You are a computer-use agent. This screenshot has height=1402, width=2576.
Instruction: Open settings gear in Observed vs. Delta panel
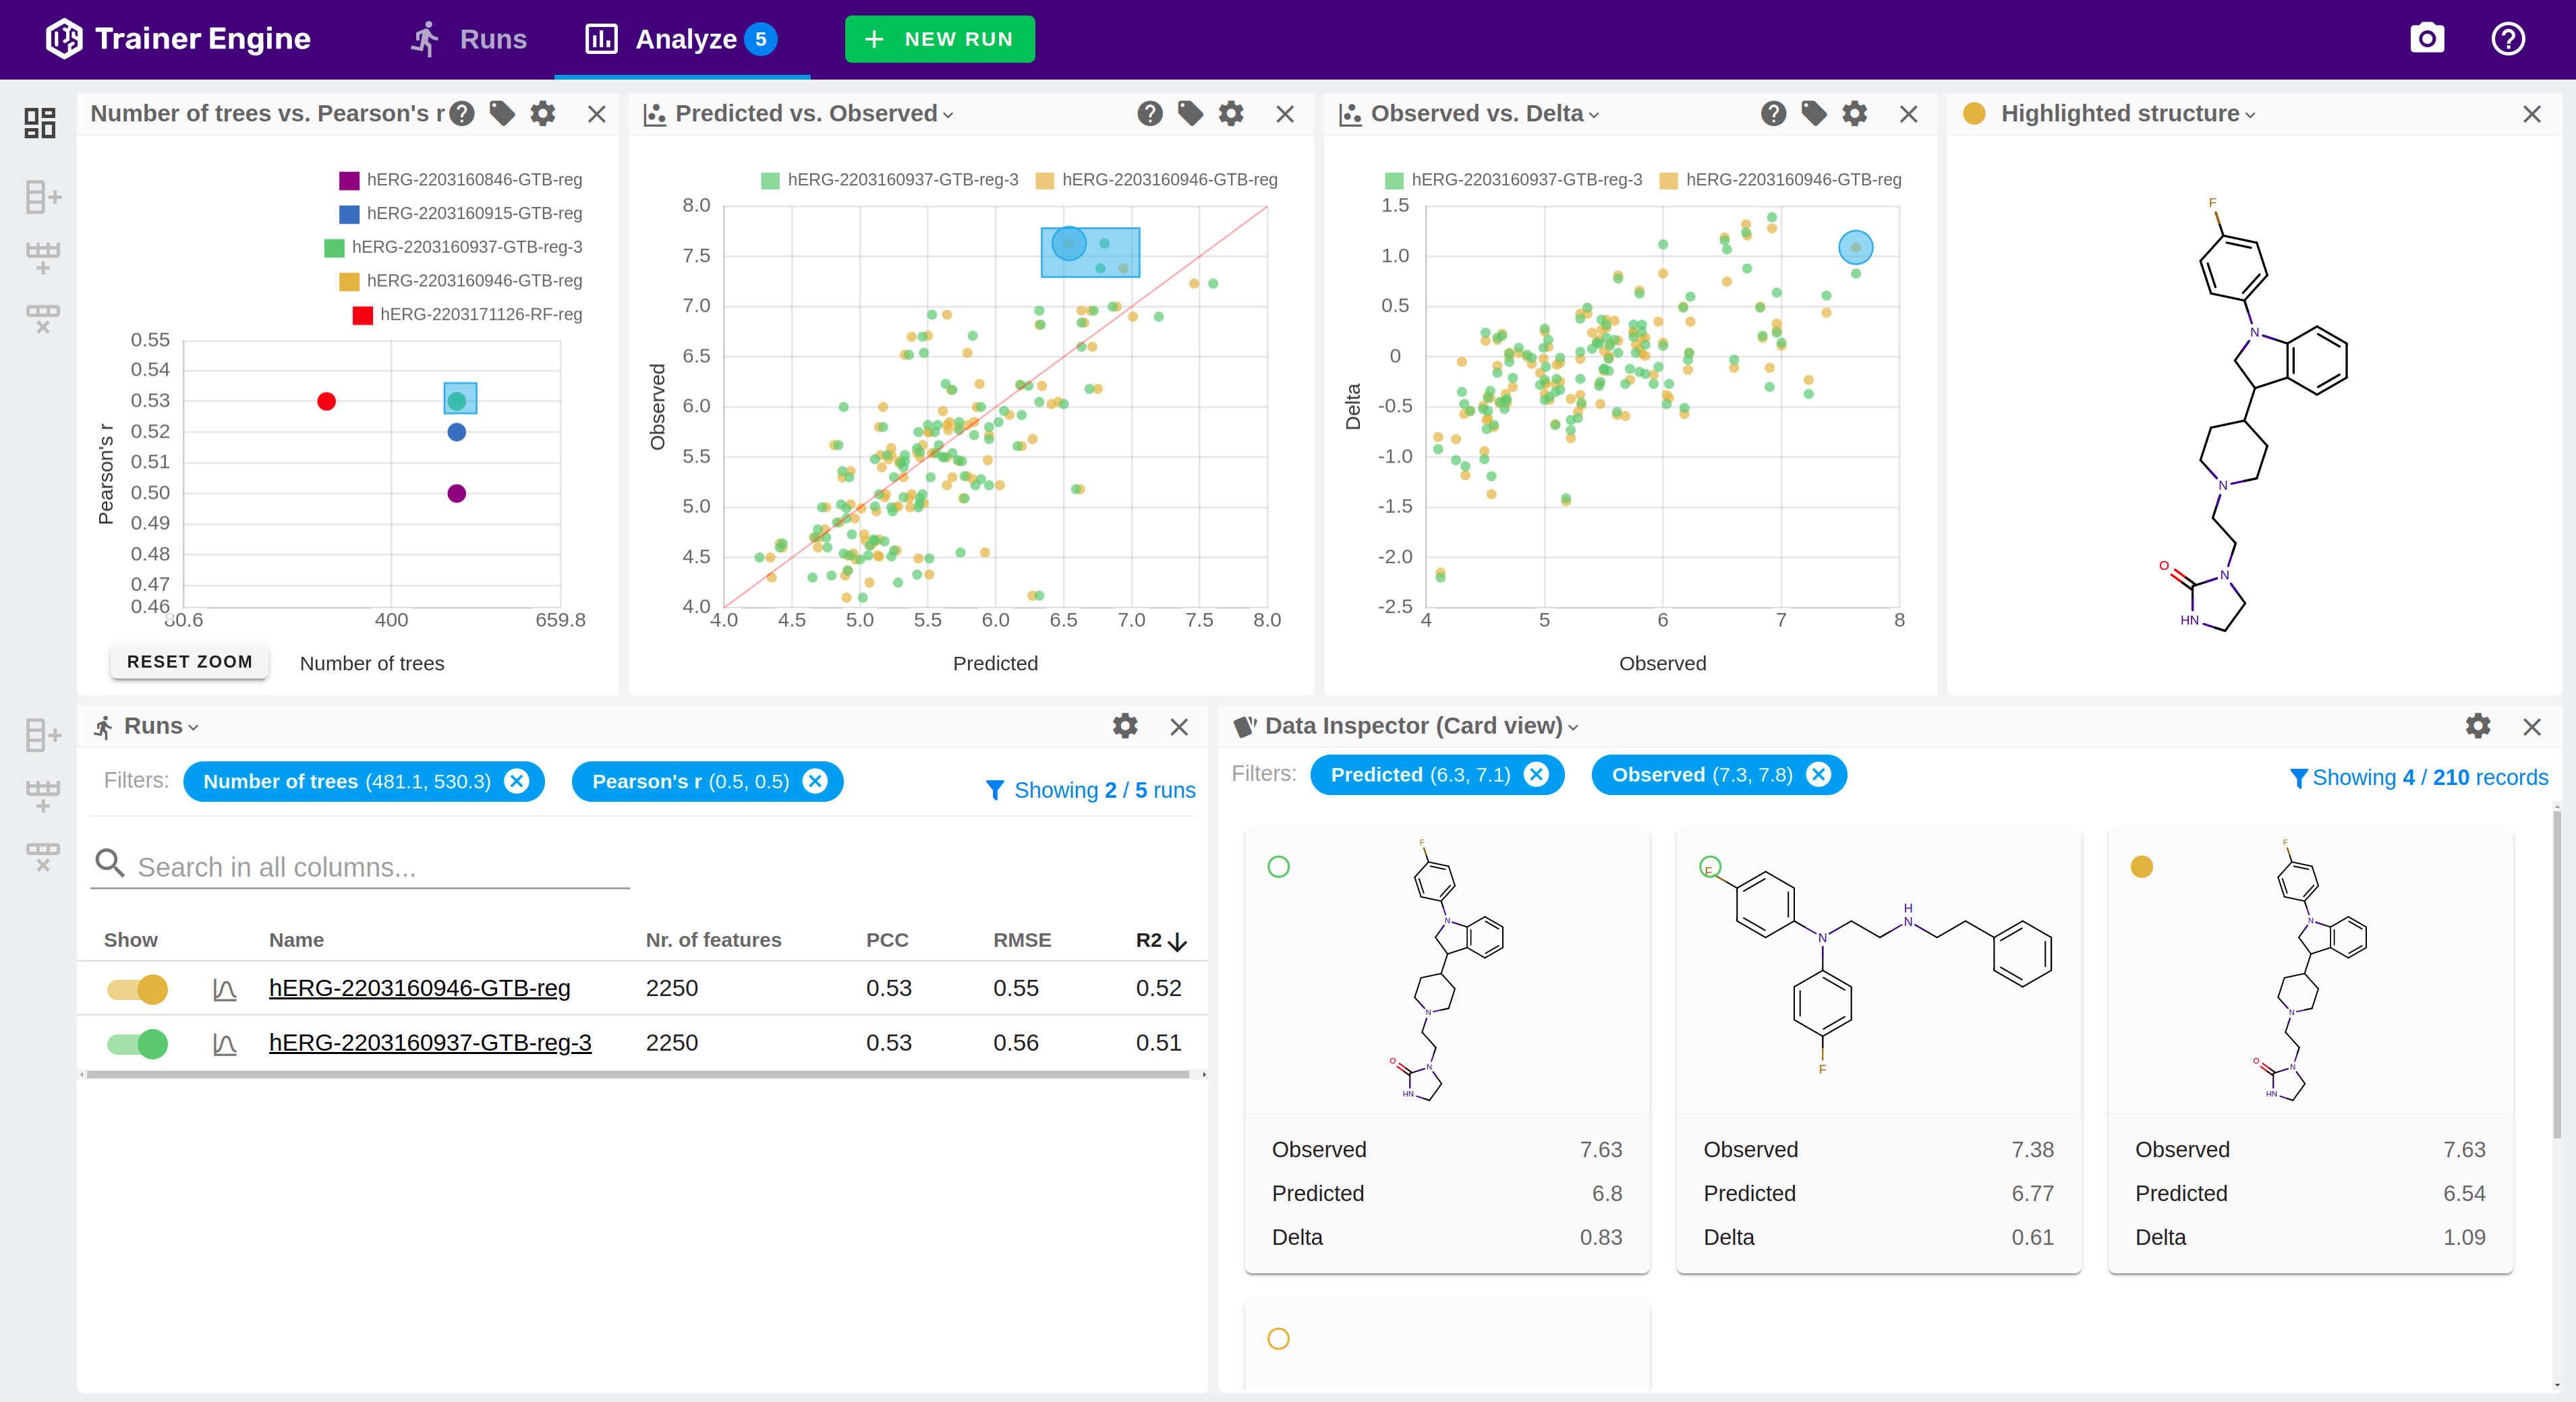point(1854,114)
